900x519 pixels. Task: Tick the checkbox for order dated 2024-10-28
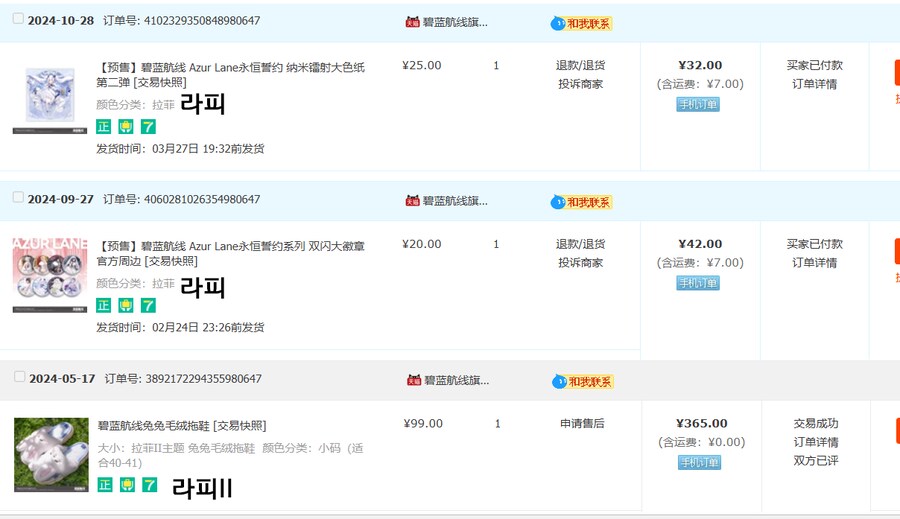(x=18, y=19)
